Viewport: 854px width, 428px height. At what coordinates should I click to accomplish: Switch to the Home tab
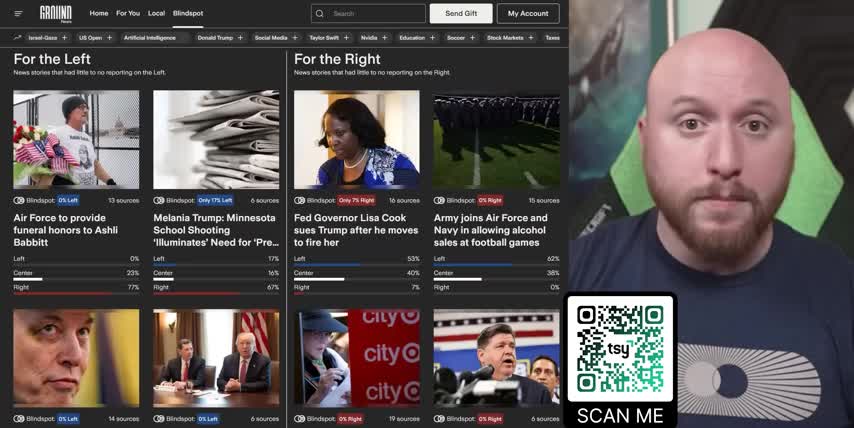click(99, 14)
